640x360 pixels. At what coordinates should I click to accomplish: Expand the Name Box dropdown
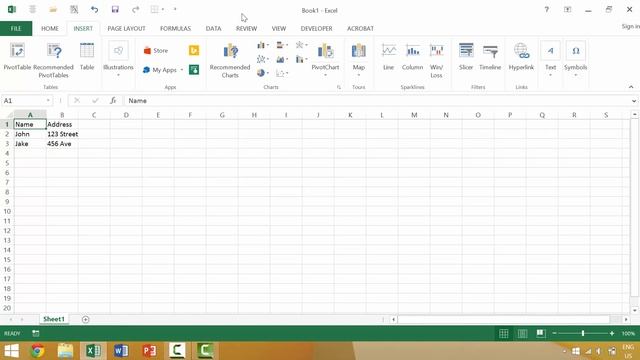(48, 100)
